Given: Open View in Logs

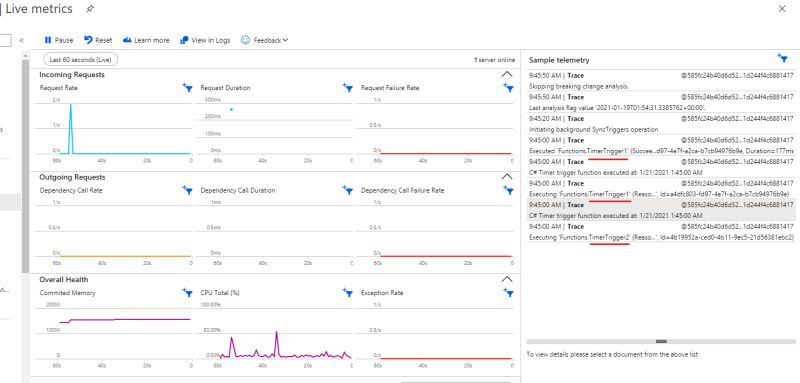Looking at the screenshot, I should 205,40.
